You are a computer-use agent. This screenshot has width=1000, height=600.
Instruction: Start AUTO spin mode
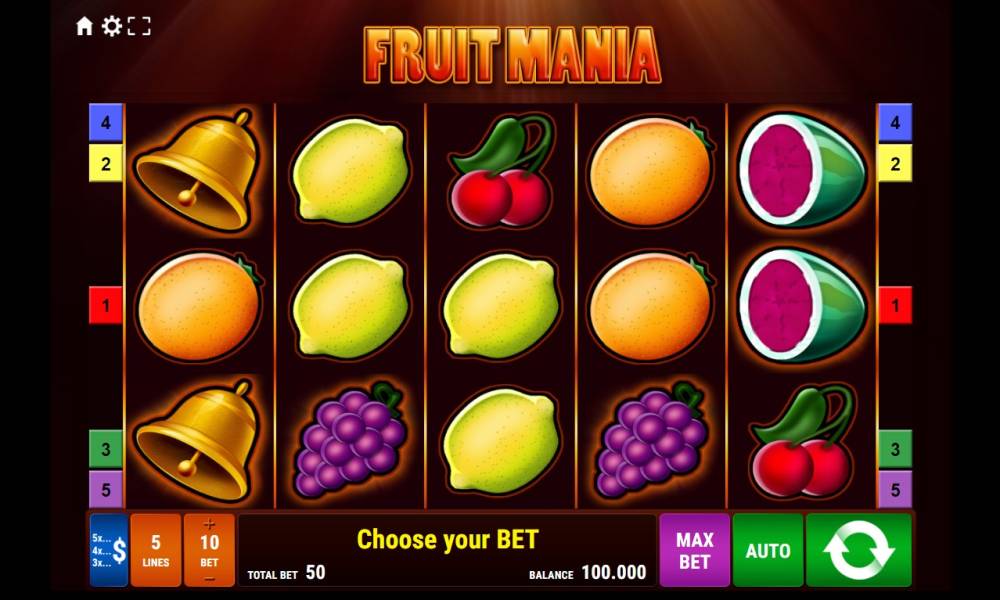pyautogui.click(x=768, y=550)
